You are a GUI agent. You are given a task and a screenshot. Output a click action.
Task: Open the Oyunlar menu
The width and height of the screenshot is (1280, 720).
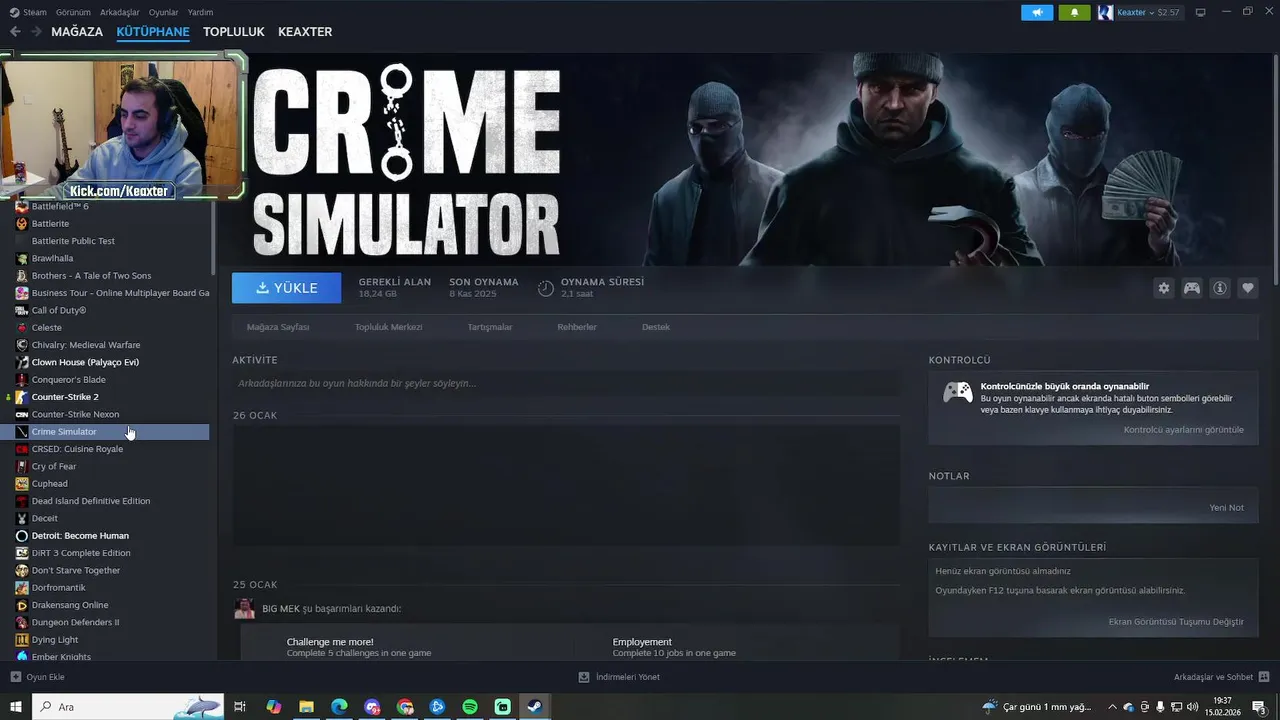163,12
